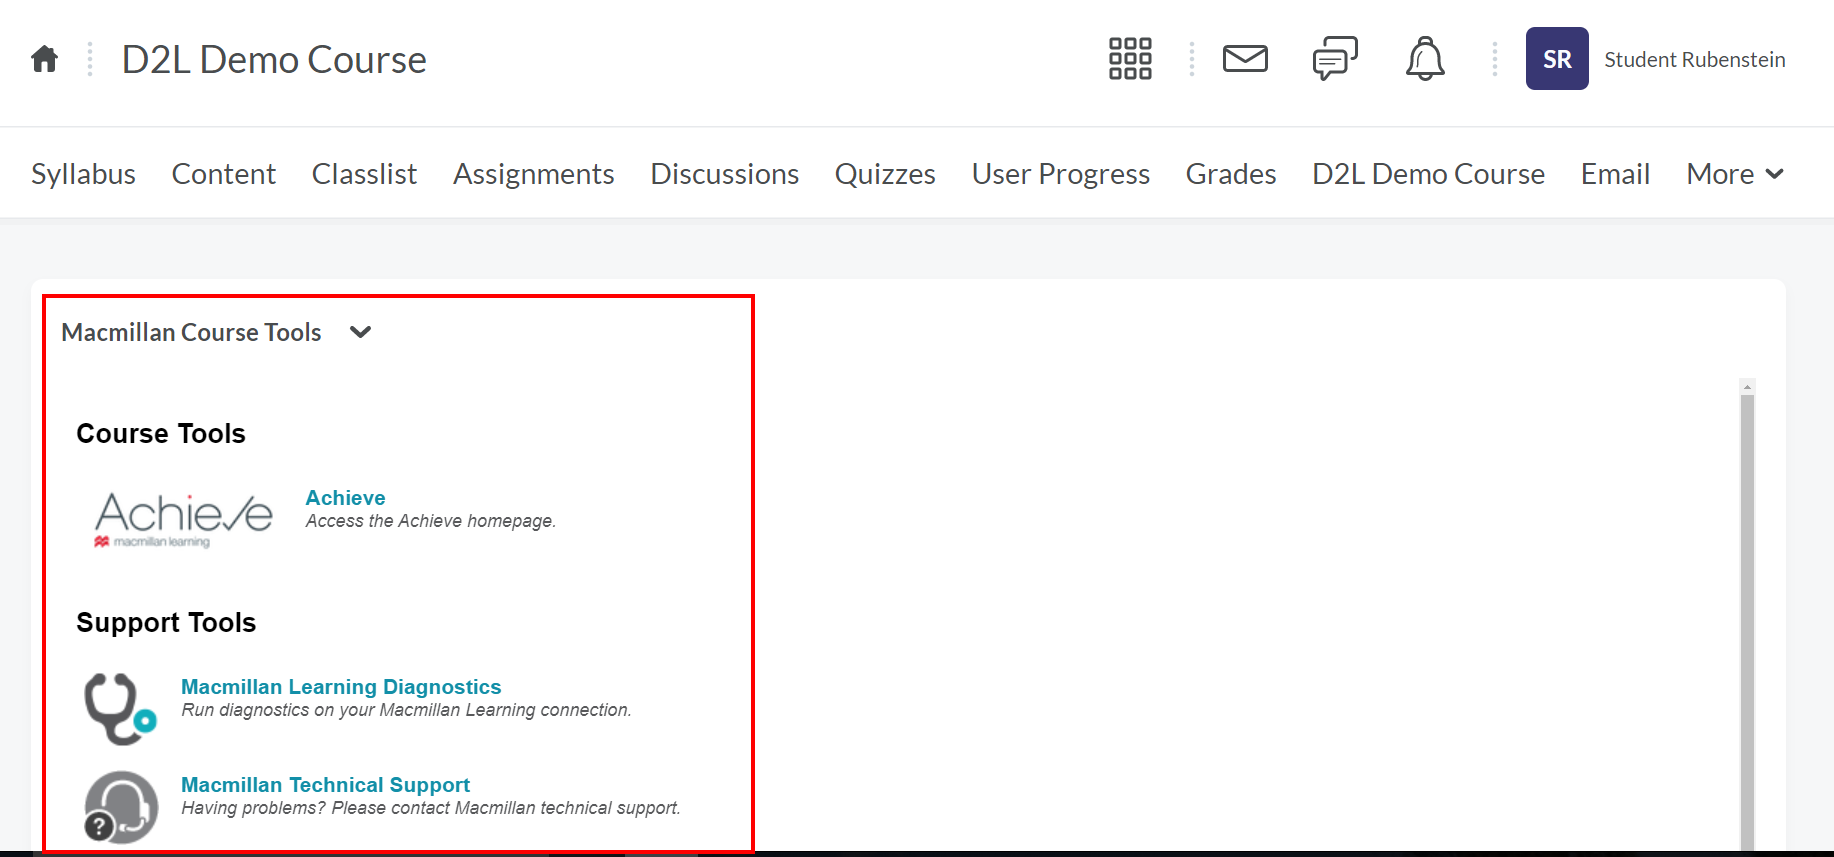Expand the Macmillan Course Tools chevron
This screenshot has width=1834, height=857.
point(361,332)
